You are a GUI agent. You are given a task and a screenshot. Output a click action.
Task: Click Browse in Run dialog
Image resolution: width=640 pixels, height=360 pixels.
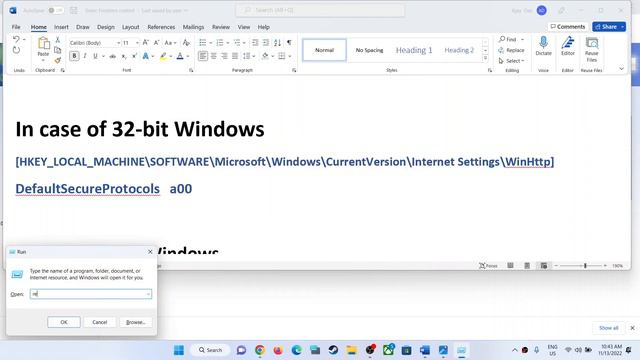point(136,322)
